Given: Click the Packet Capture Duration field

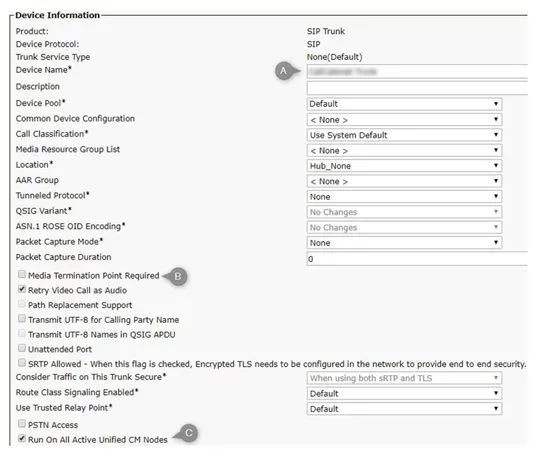Looking at the screenshot, I should pos(417,259).
